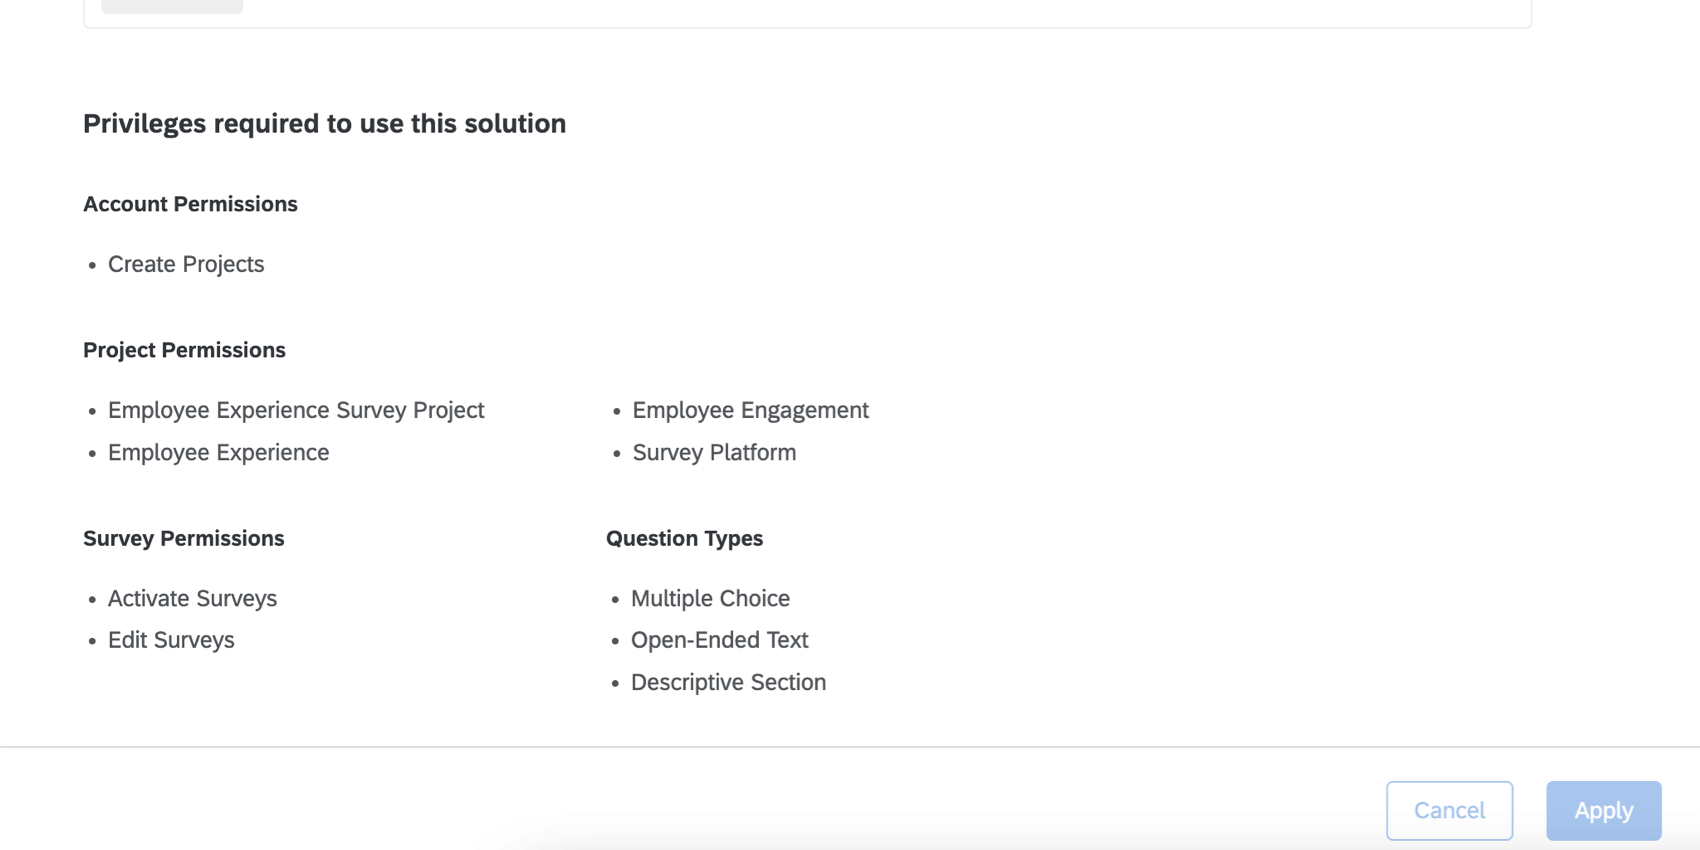Click the Account Permissions heading
Image resolution: width=1700 pixels, height=850 pixels.
click(x=190, y=204)
